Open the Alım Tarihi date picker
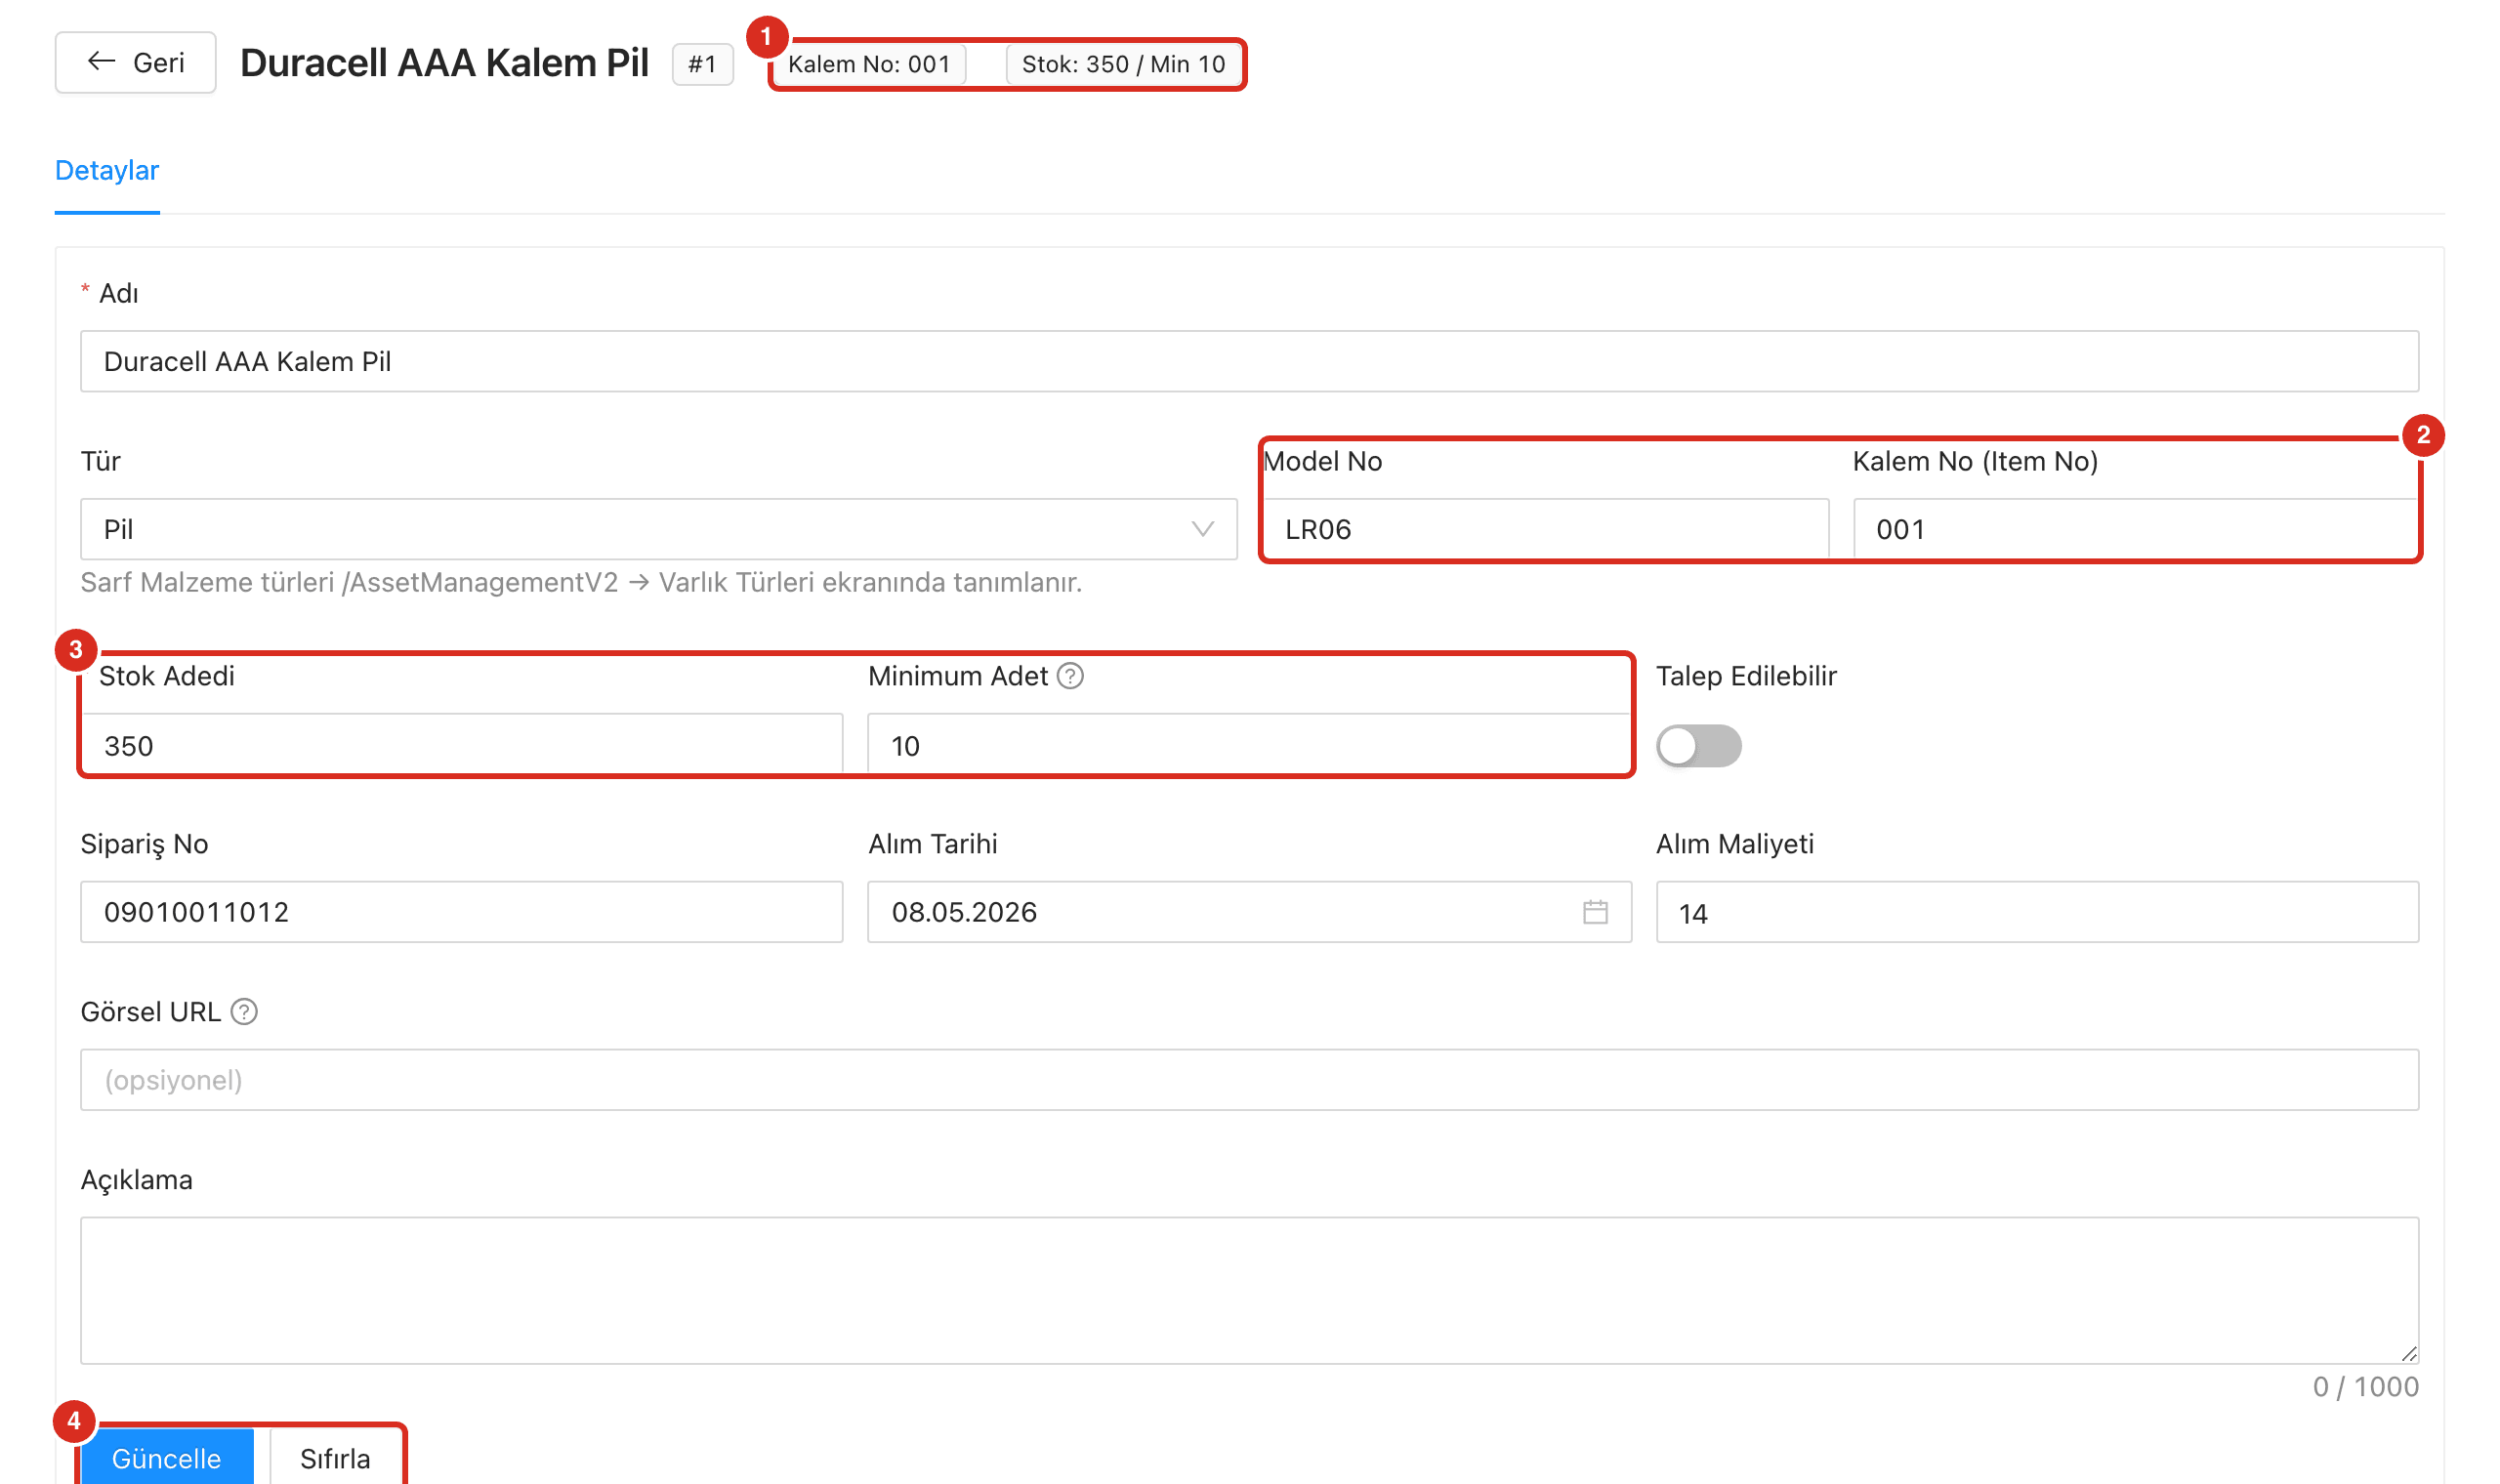 click(x=1248, y=912)
